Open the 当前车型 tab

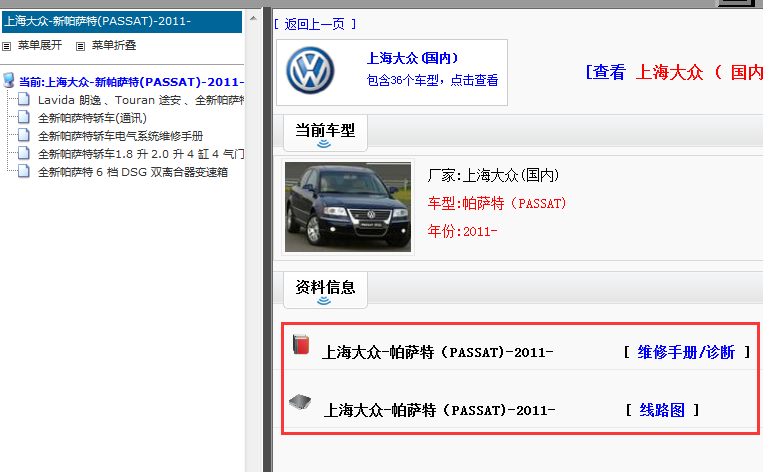(325, 132)
